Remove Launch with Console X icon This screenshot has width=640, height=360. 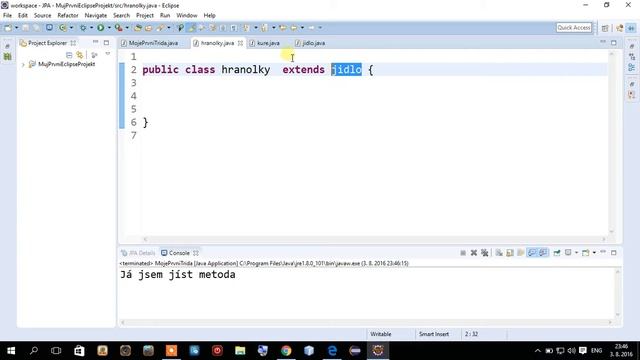(473, 253)
